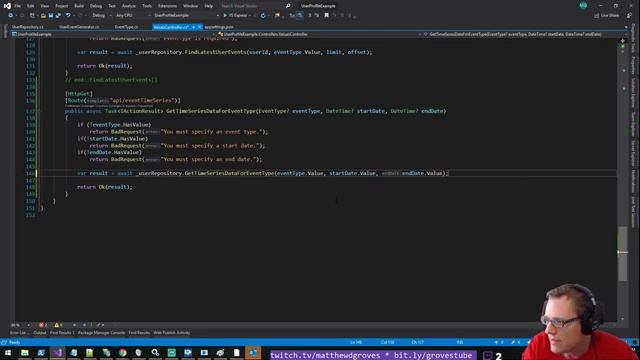The image size is (640, 360).
Task: Open the ValuesController type navigation dropdown
Action: (x=320, y=34)
